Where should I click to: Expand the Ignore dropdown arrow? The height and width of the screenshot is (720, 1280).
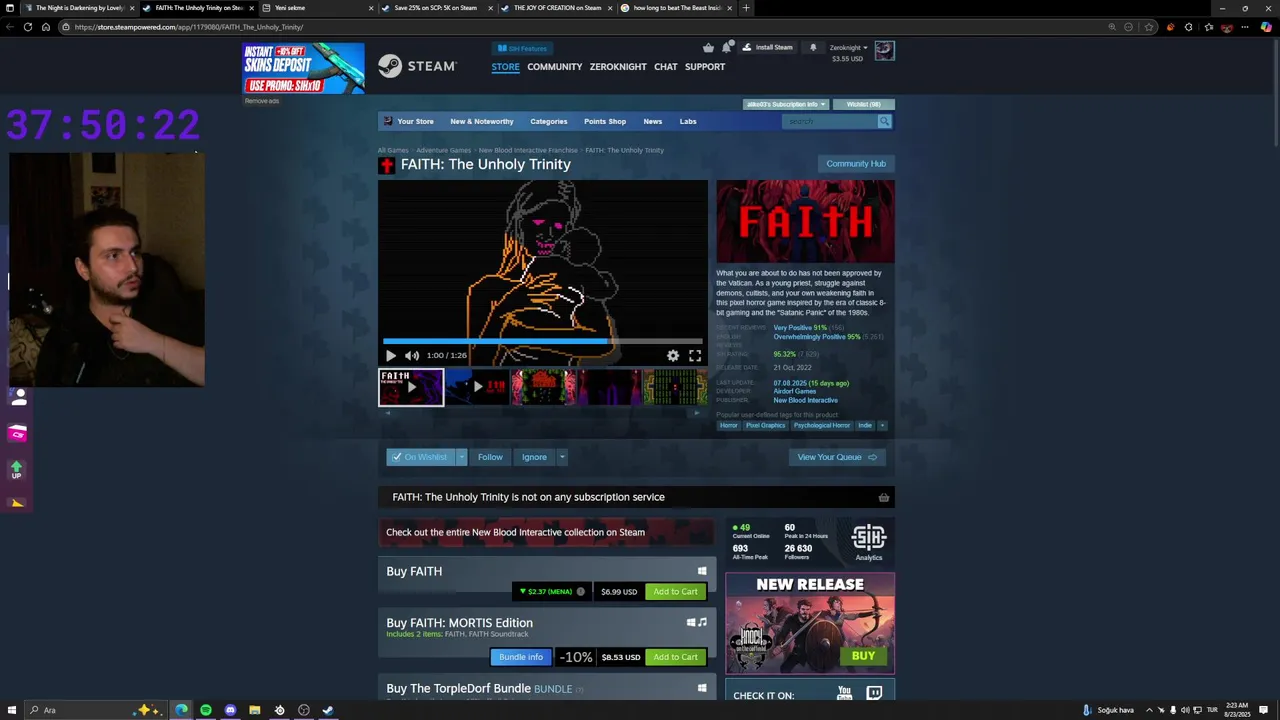click(562, 457)
